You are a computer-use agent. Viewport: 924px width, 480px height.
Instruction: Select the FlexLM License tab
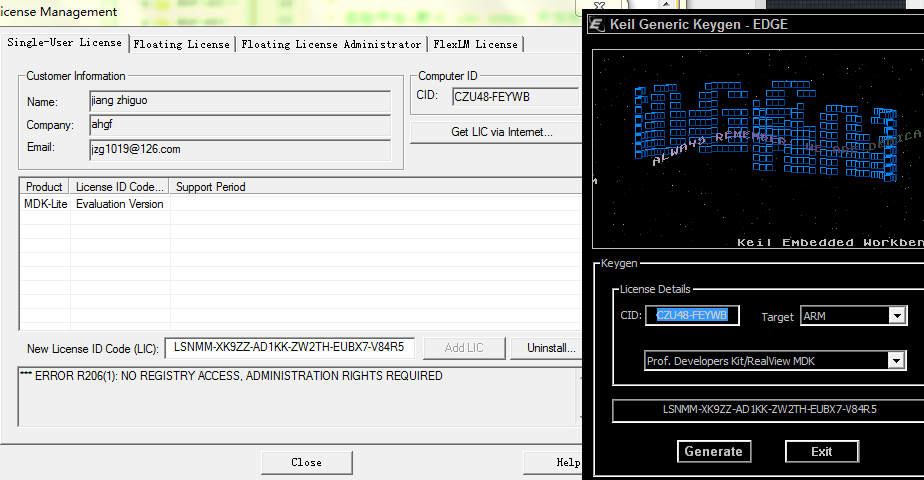(x=475, y=44)
